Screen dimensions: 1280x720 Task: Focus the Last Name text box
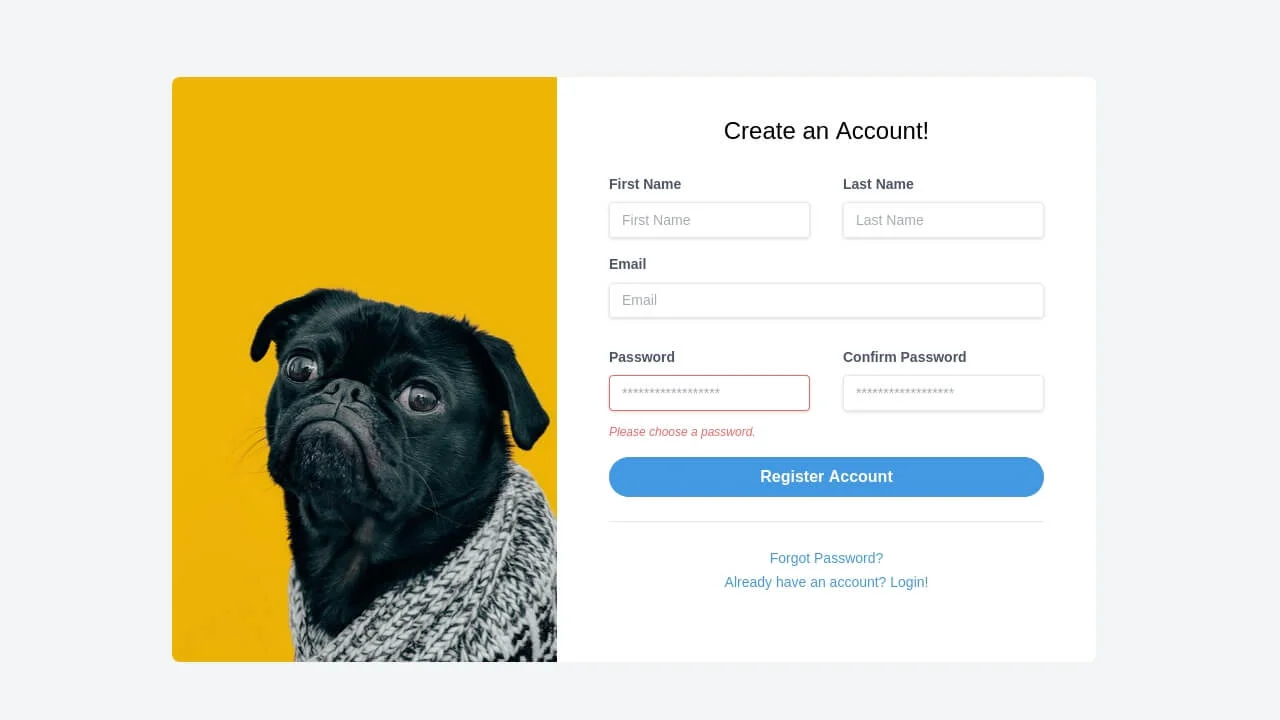(x=943, y=220)
